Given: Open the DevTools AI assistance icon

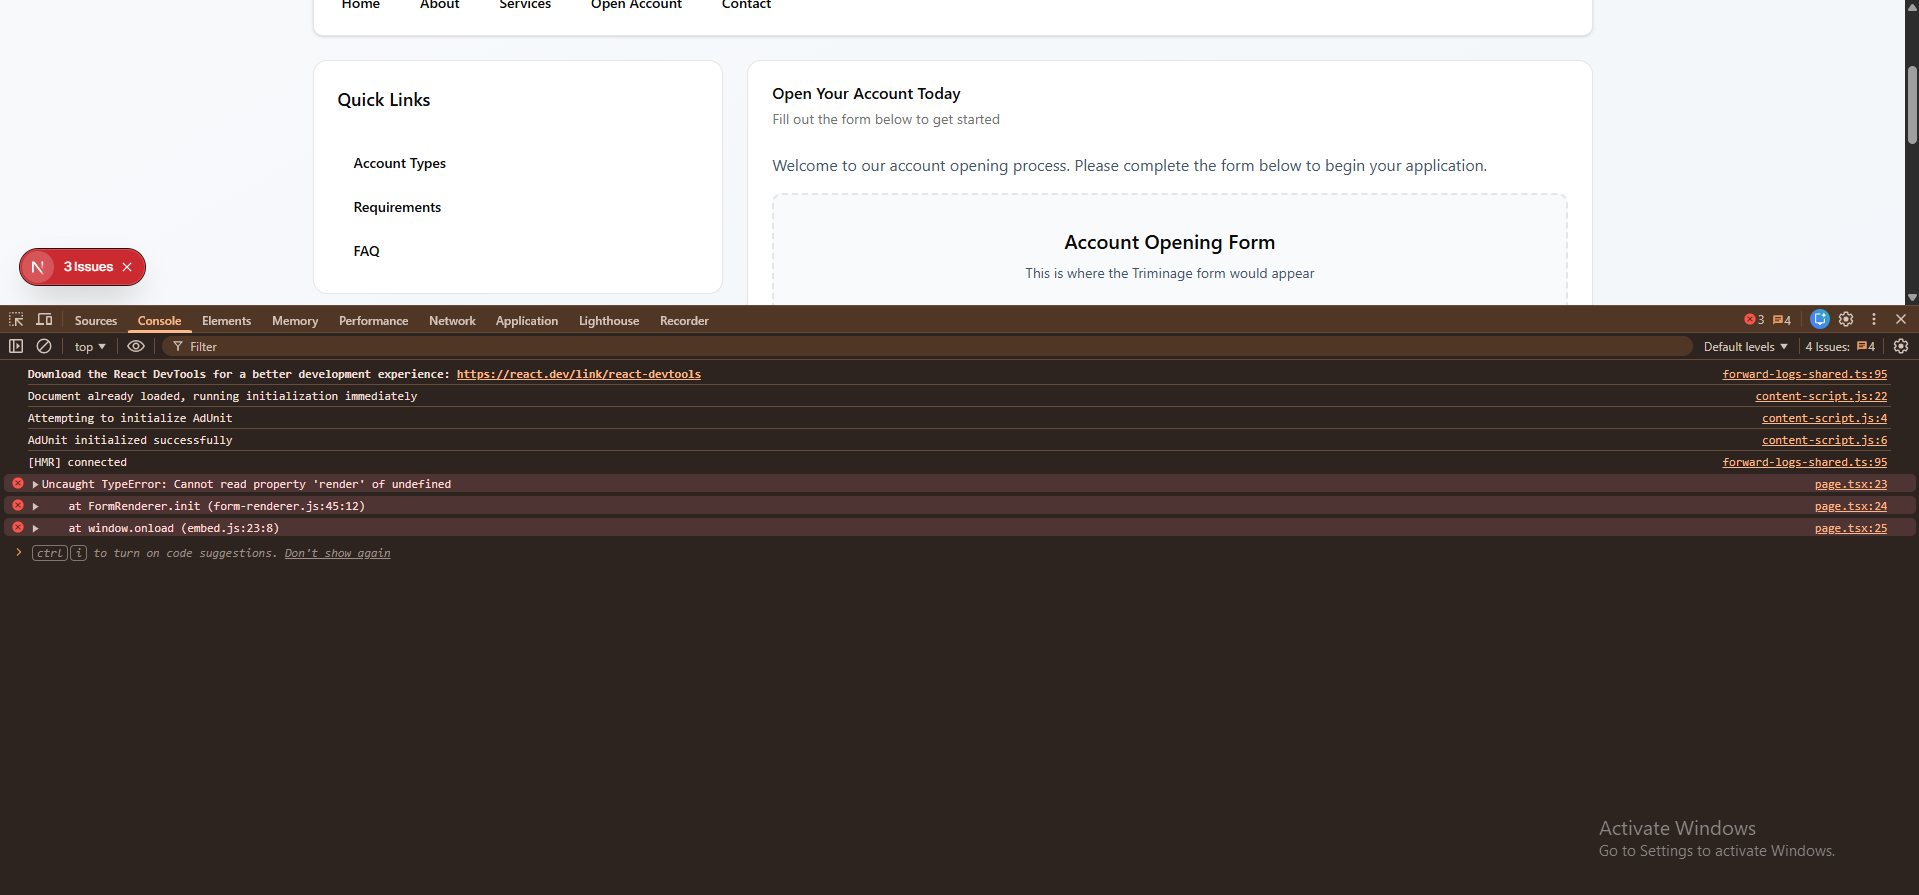Looking at the screenshot, I should 1819,319.
